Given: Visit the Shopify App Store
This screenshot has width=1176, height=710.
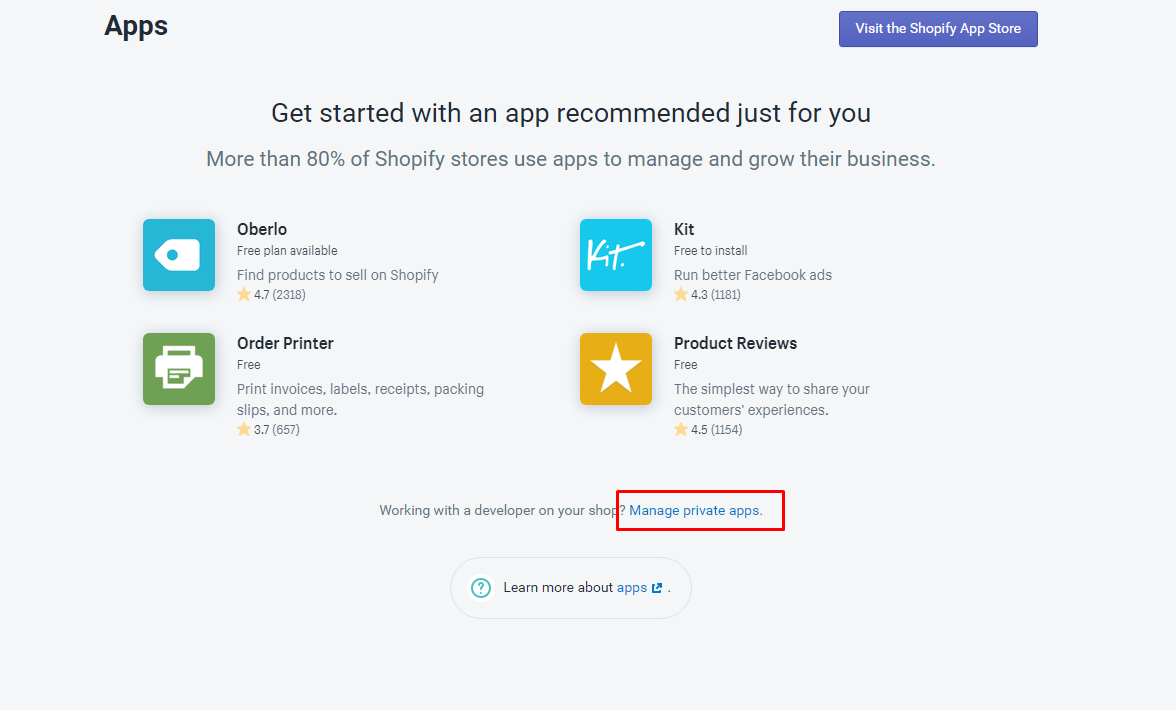Looking at the screenshot, I should coord(938,29).
